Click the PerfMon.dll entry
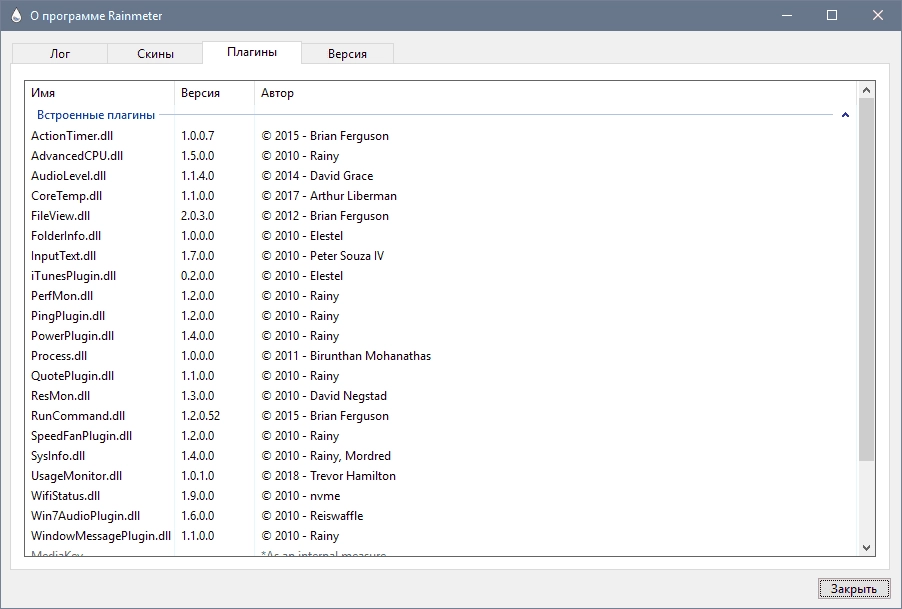The width and height of the screenshot is (902, 609). point(62,296)
